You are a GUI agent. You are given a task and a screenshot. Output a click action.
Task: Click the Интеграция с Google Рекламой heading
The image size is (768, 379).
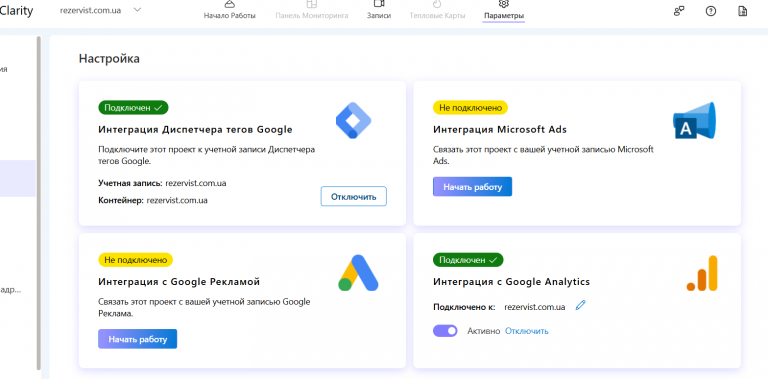tap(179, 282)
